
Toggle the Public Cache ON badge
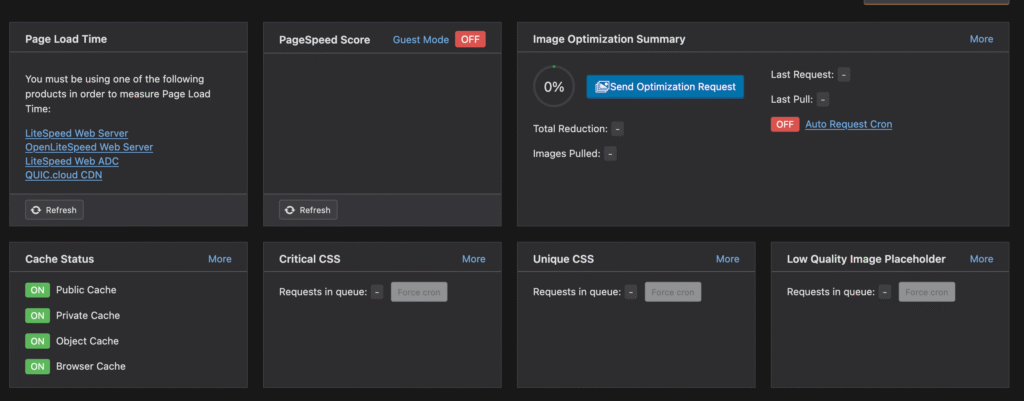click(38, 290)
